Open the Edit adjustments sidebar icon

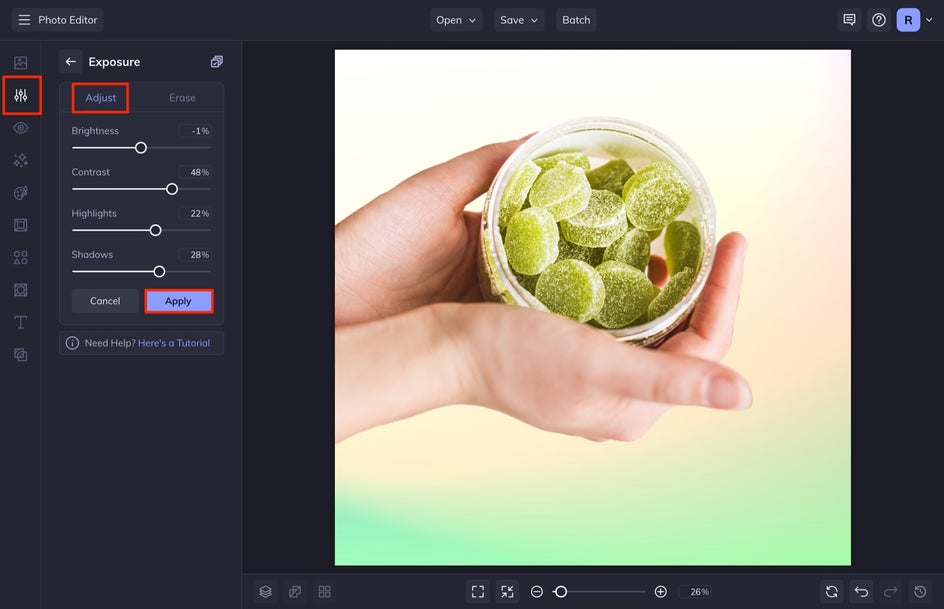(x=21, y=96)
